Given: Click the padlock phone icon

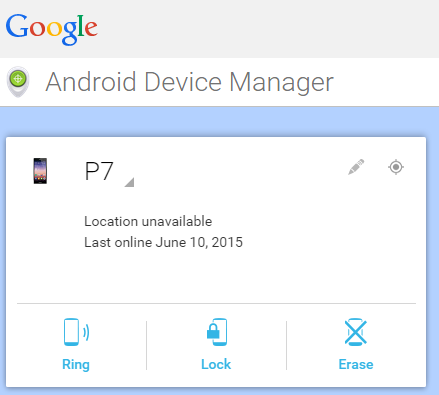Looking at the screenshot, I should click(217, 332).
